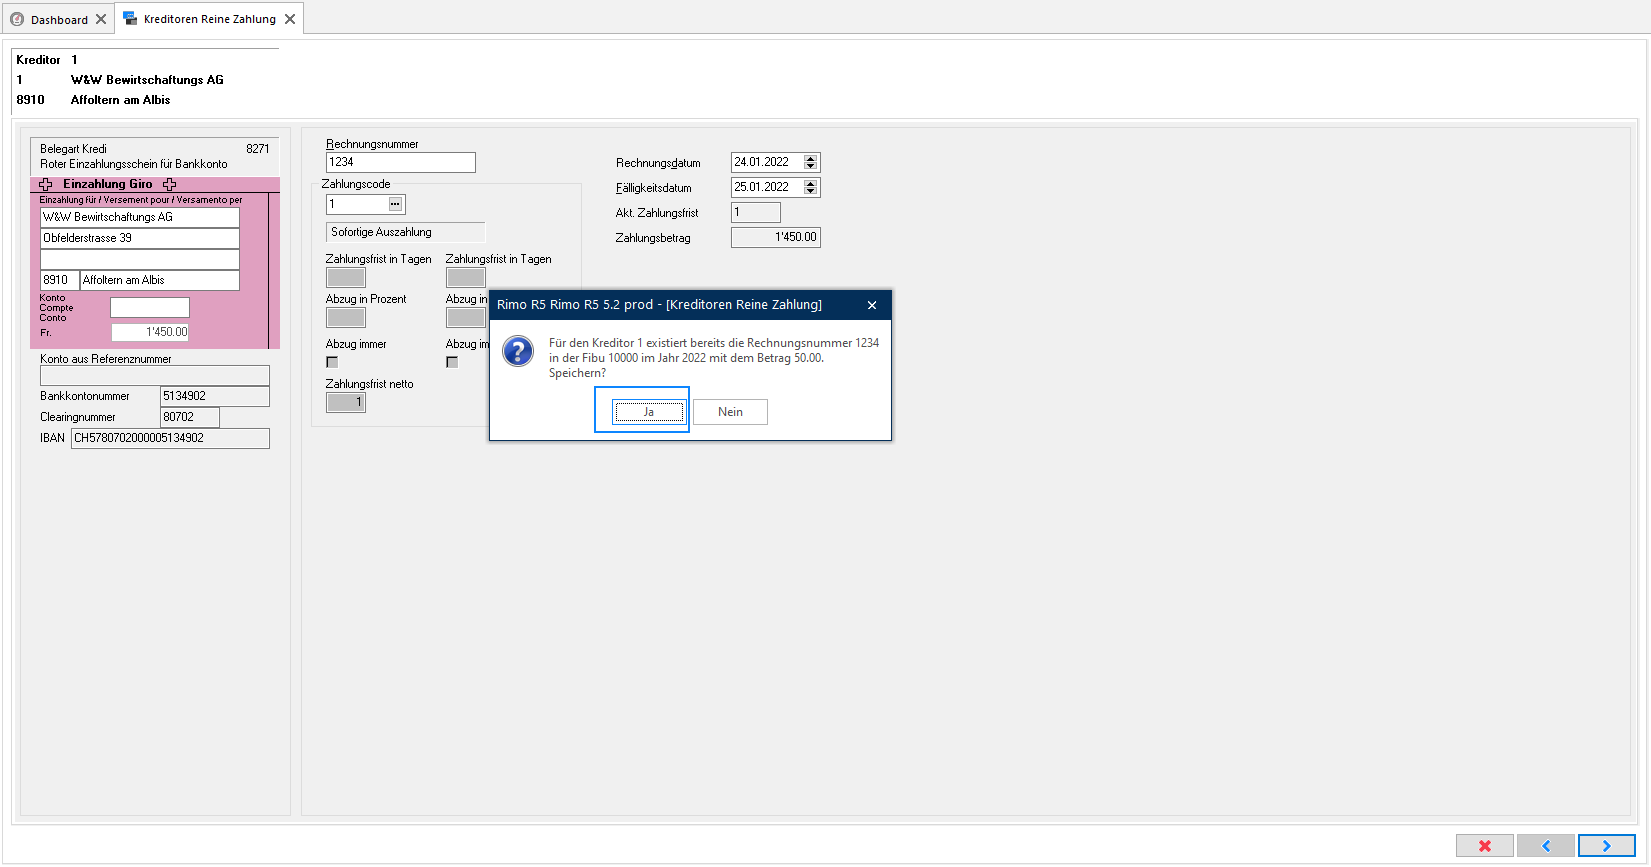Decrease Rechnungsdatum with the down arrow

click(811, 166)
